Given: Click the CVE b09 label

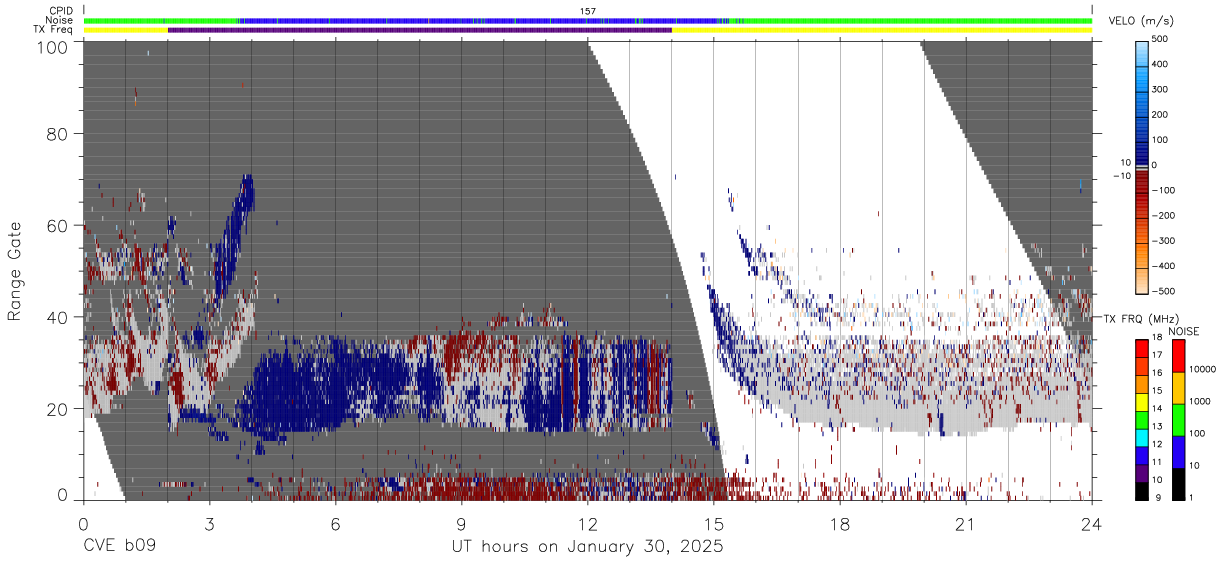Looking at the screenshot, I should (x=118, y=547).
